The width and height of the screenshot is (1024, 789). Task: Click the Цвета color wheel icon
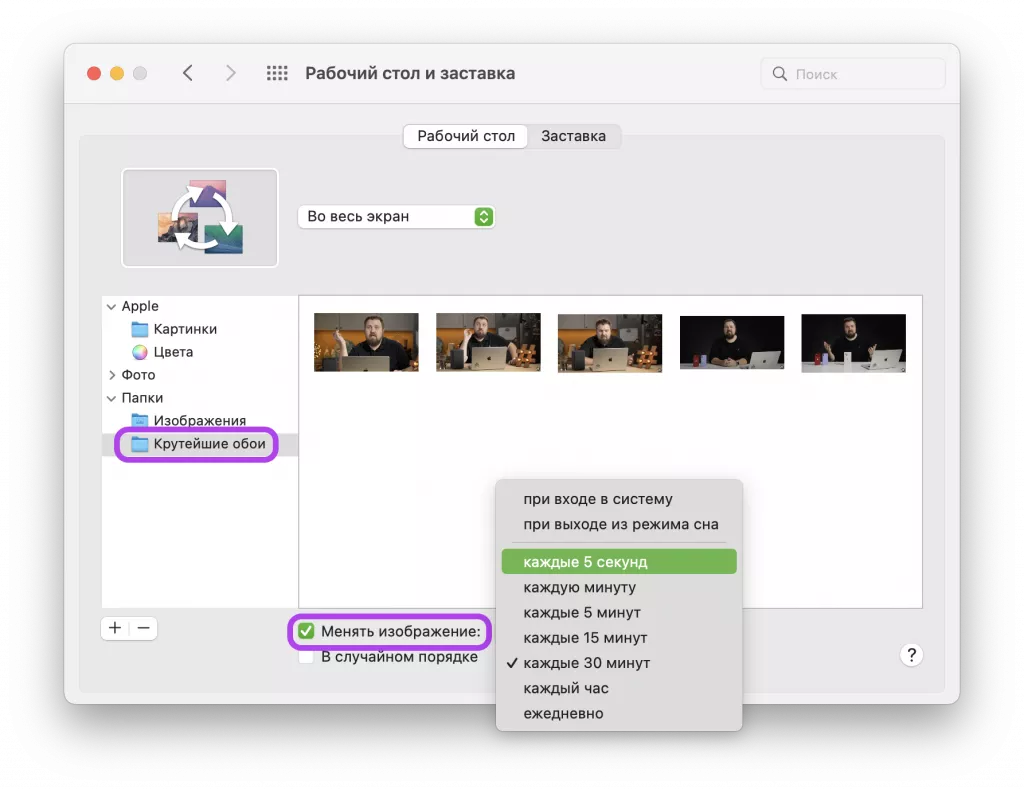tap(140, 353)
